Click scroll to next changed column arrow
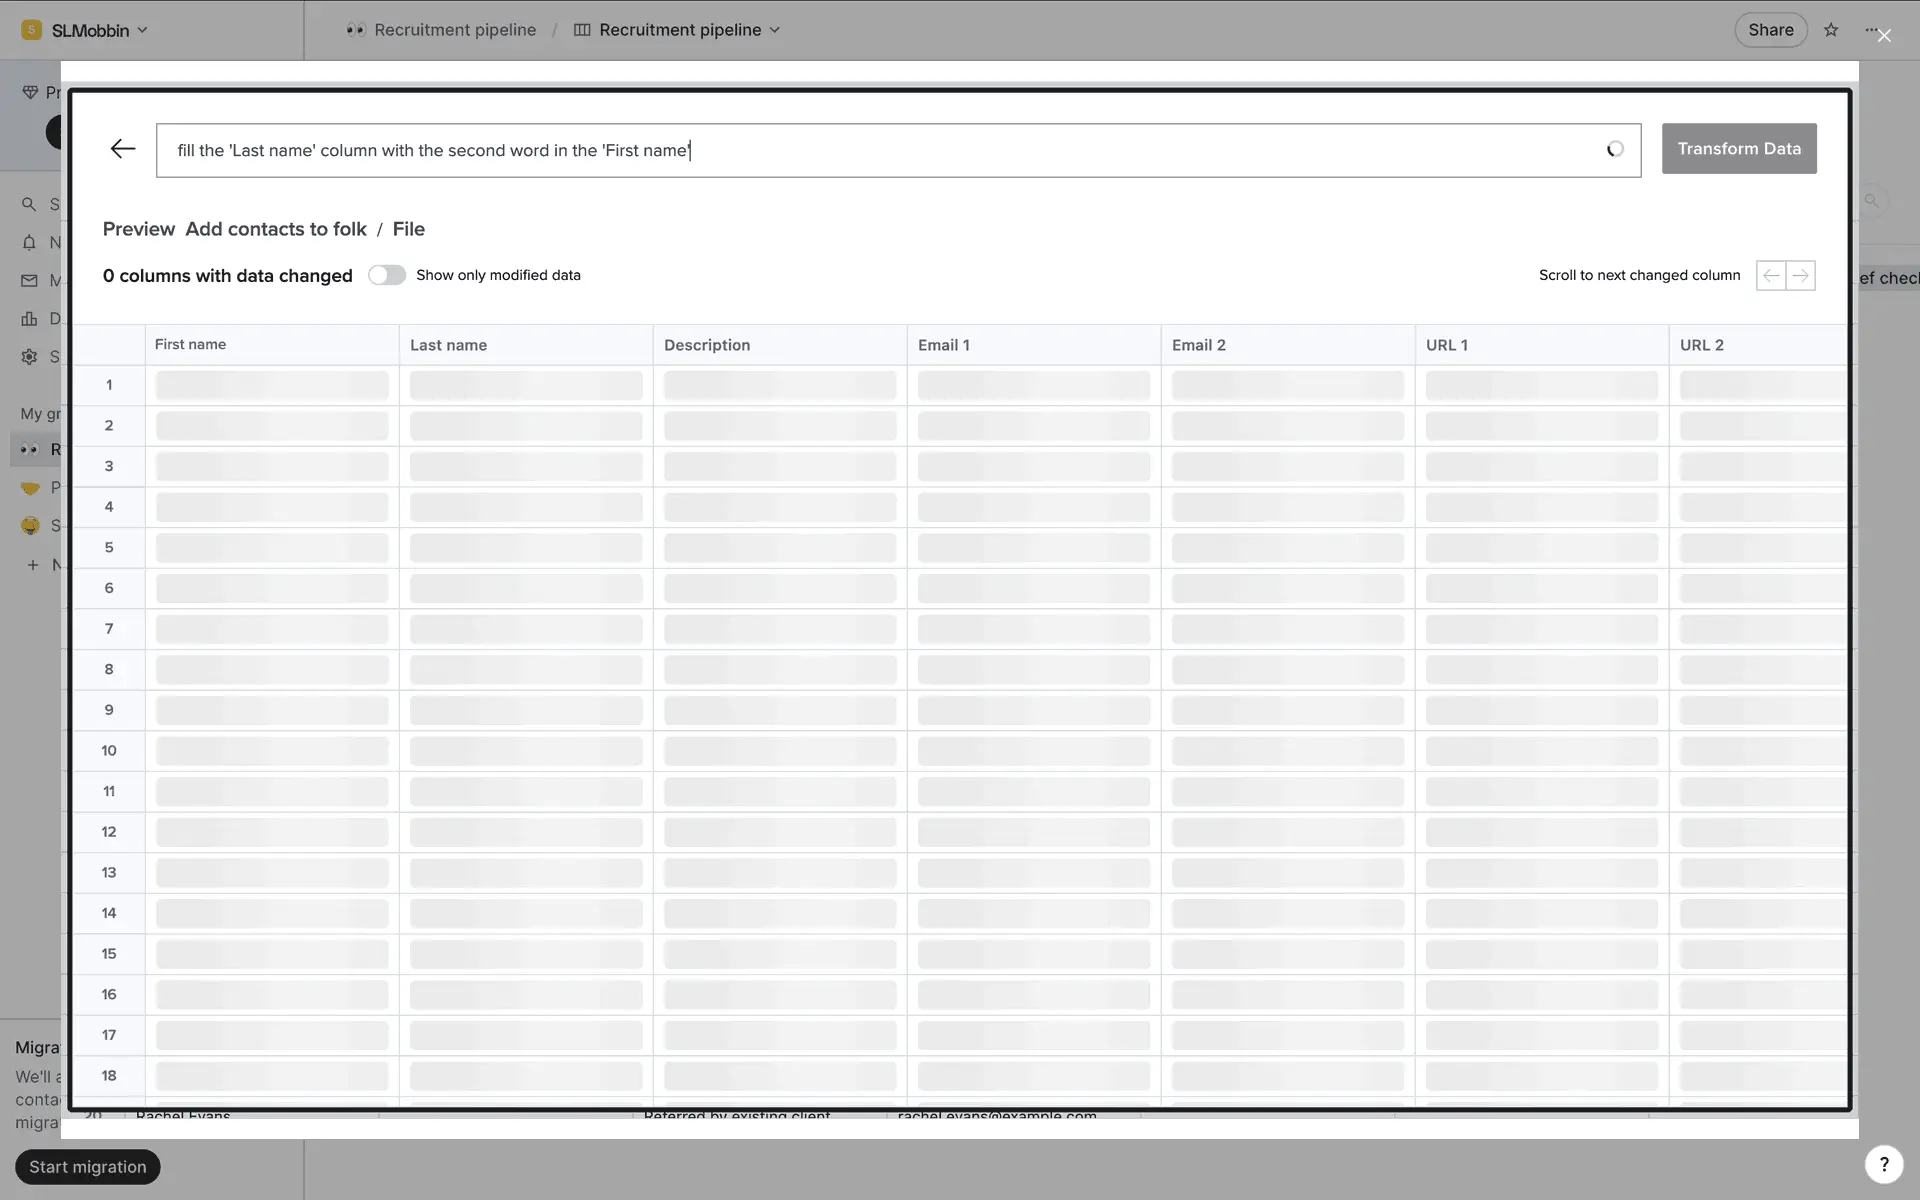The width and height of the screenshot is (1920, 1200). 1801,275
